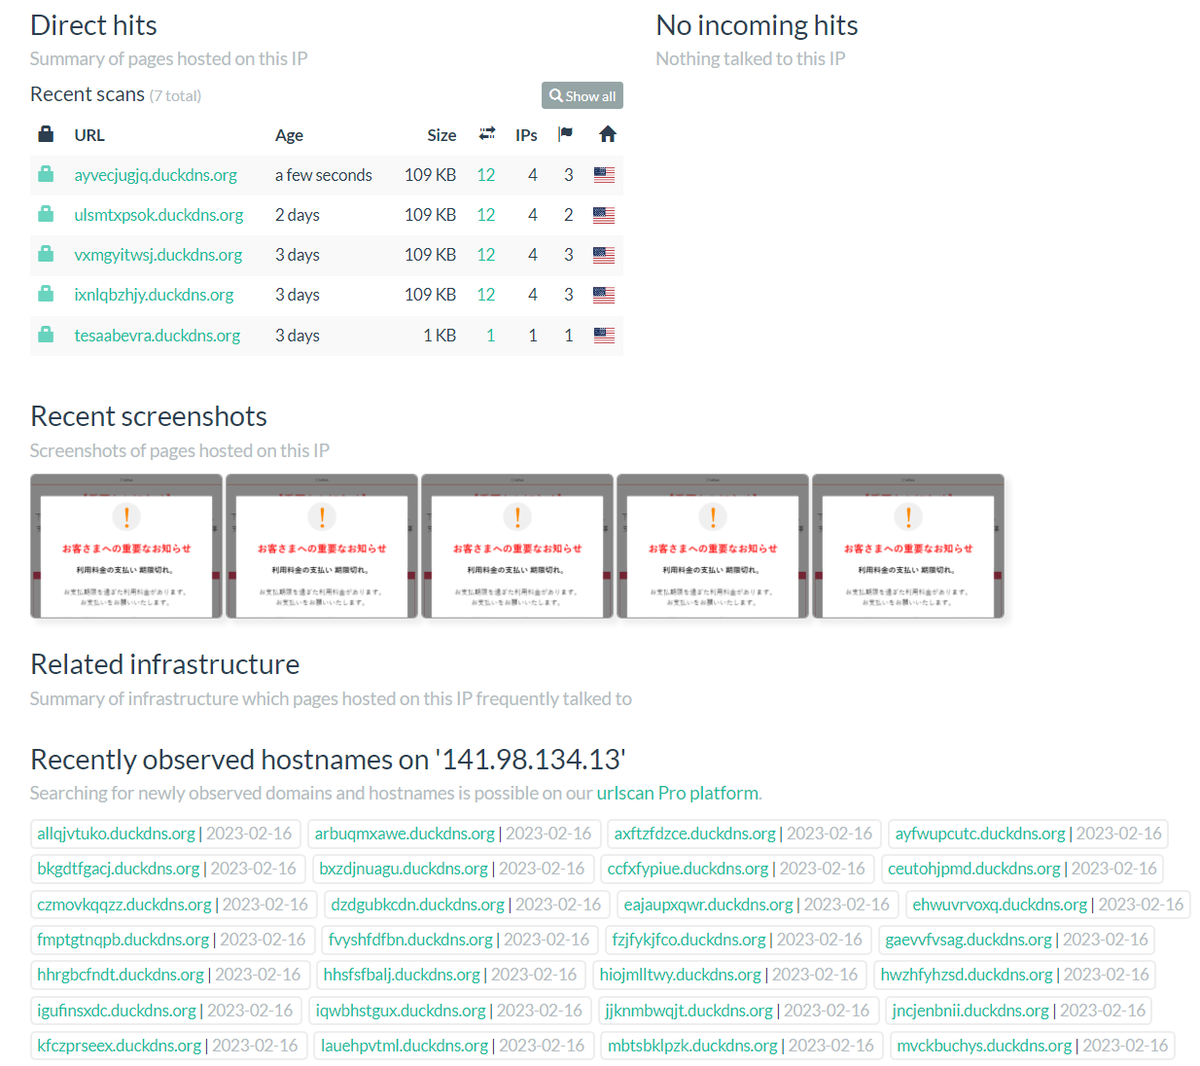Click hostname gaevvfvsag.duckdns.org

[x=968, y=940]
